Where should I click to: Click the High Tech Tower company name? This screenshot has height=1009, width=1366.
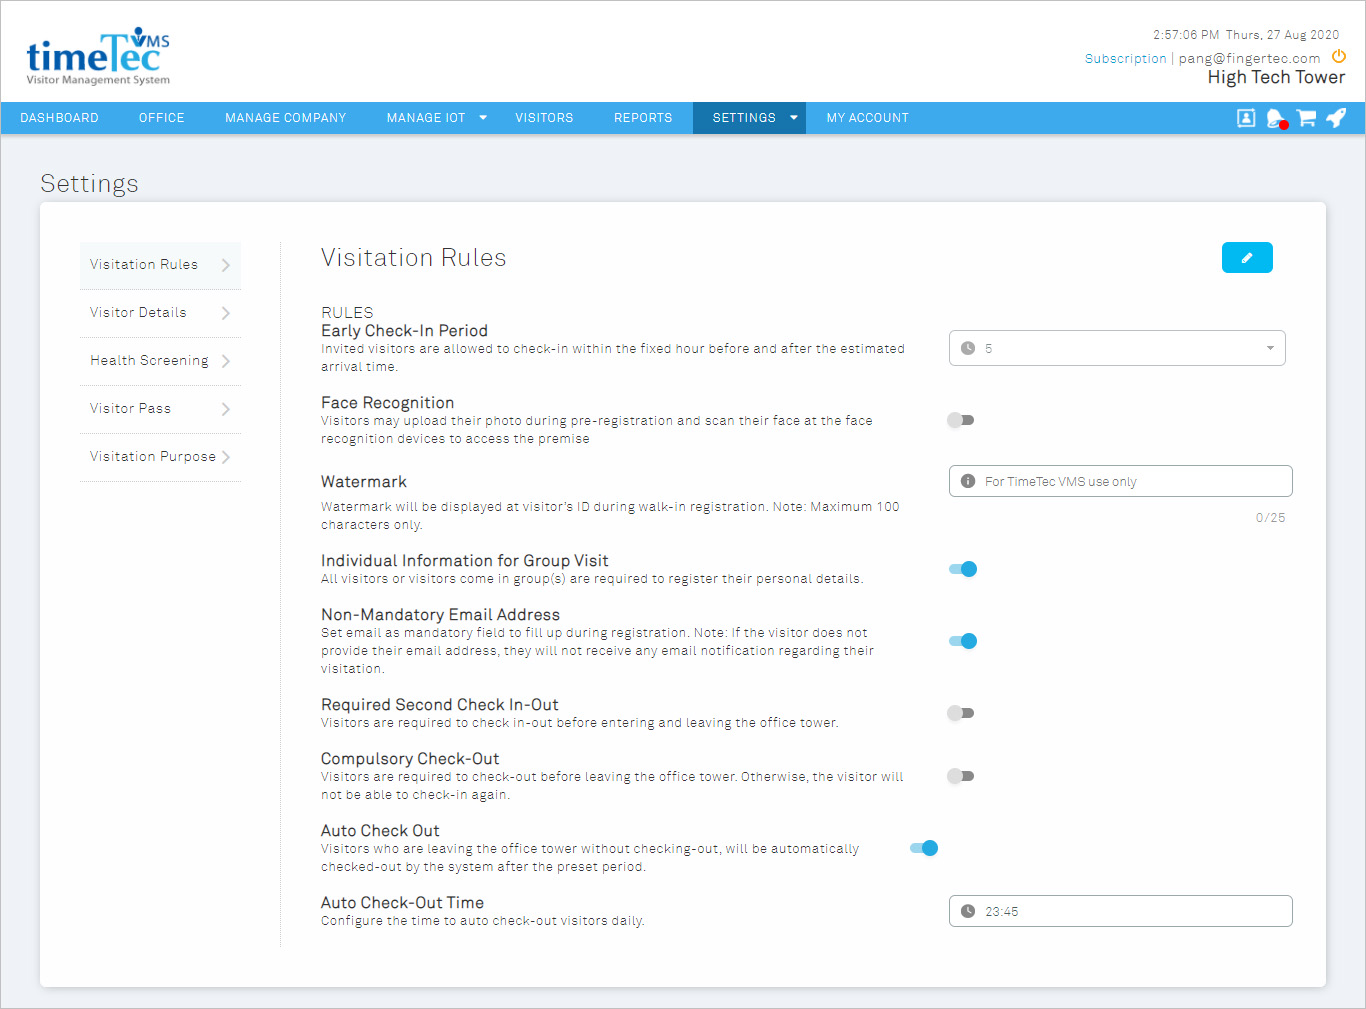click(x=1276, y=78)
